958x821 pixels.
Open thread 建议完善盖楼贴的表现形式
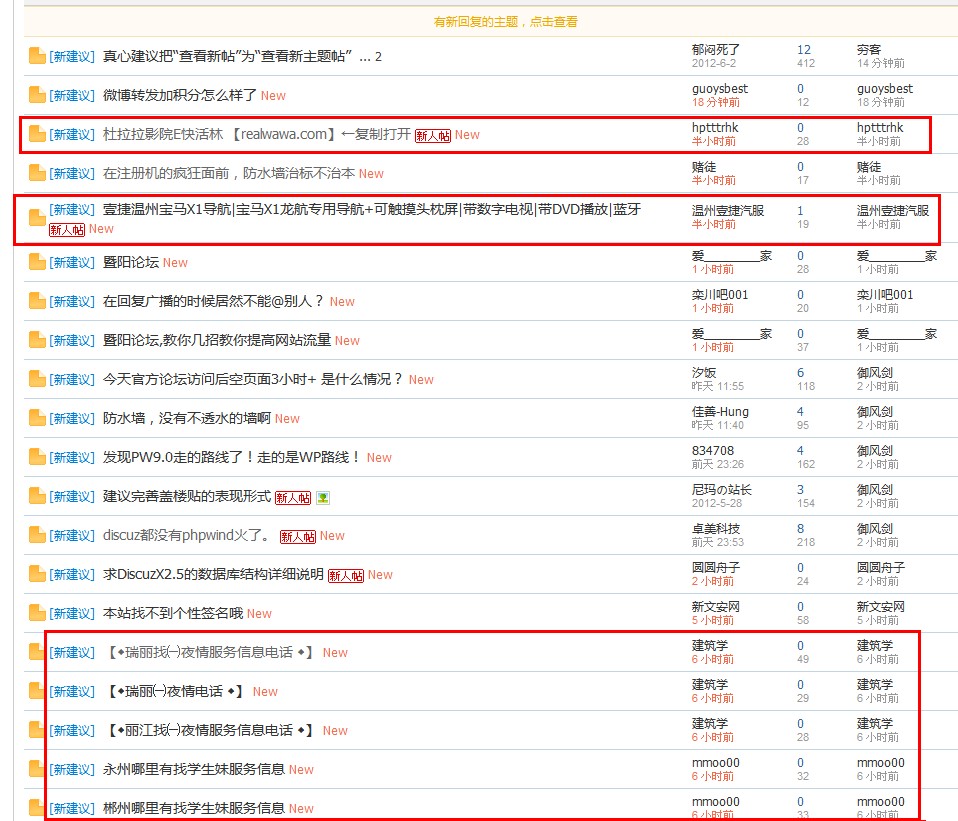tap(186, 496)
